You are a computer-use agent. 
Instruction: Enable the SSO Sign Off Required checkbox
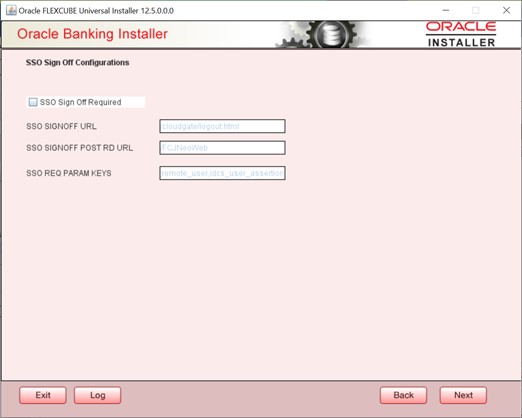point(33,102)
